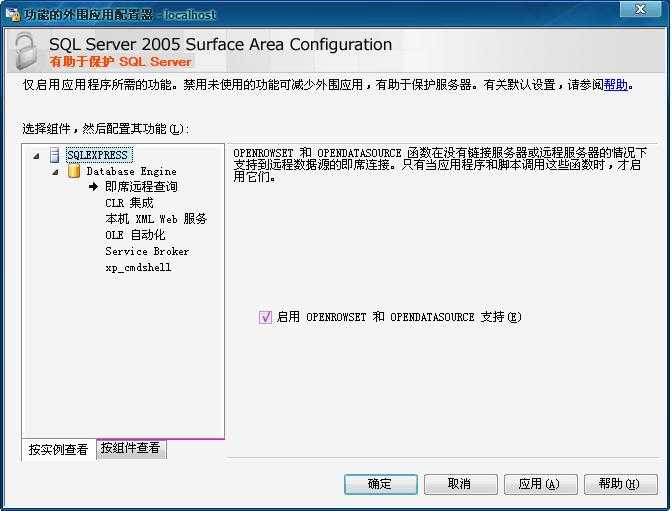Select 本机 XML Web 服务 item
672x511 pixels.
pos(156,219)
